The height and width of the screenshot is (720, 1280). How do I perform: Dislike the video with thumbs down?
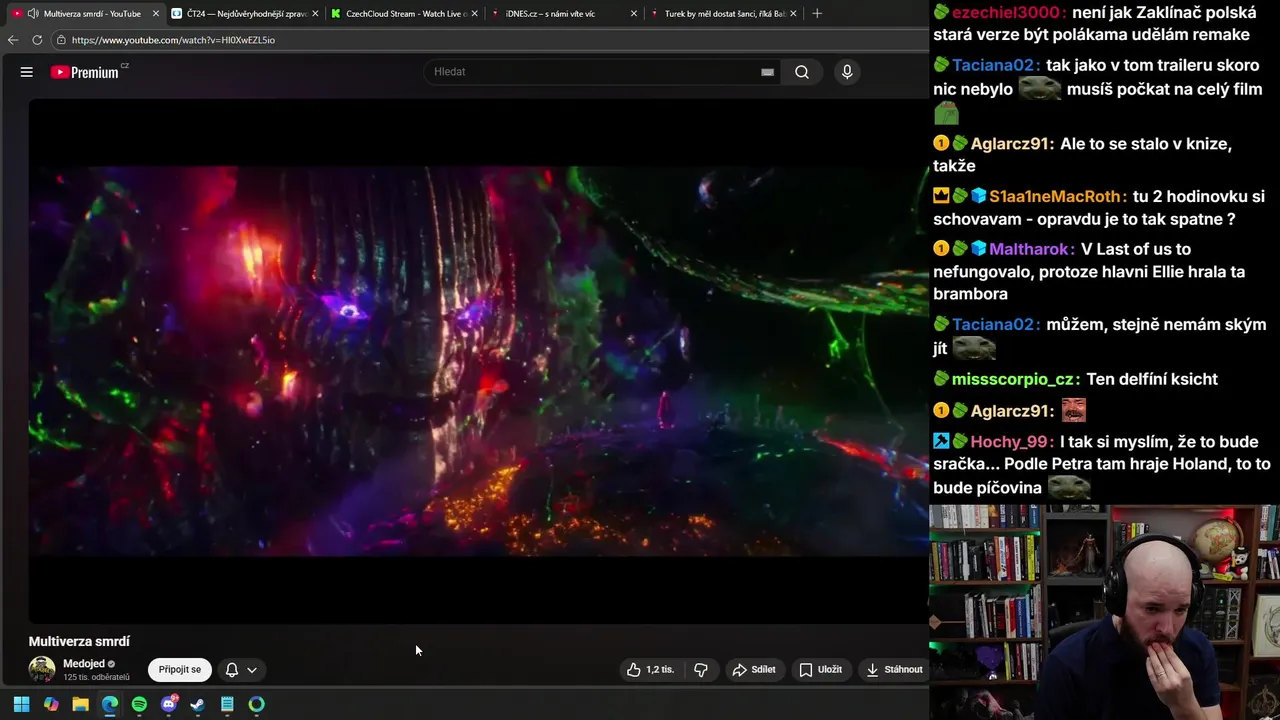coord(701,670)
